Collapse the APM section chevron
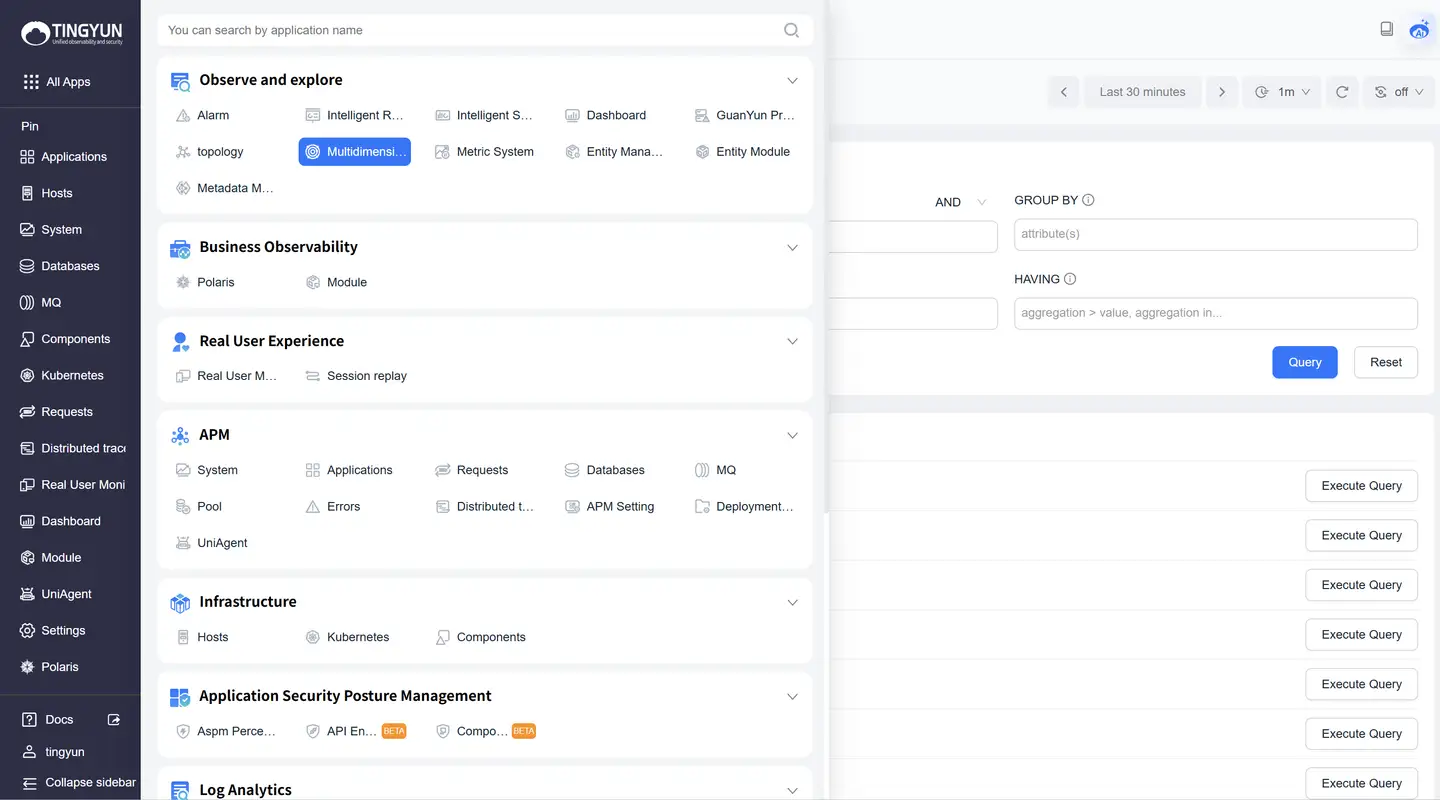Image resolution: width=1440 pixels, height=800 pixels. 792,435
